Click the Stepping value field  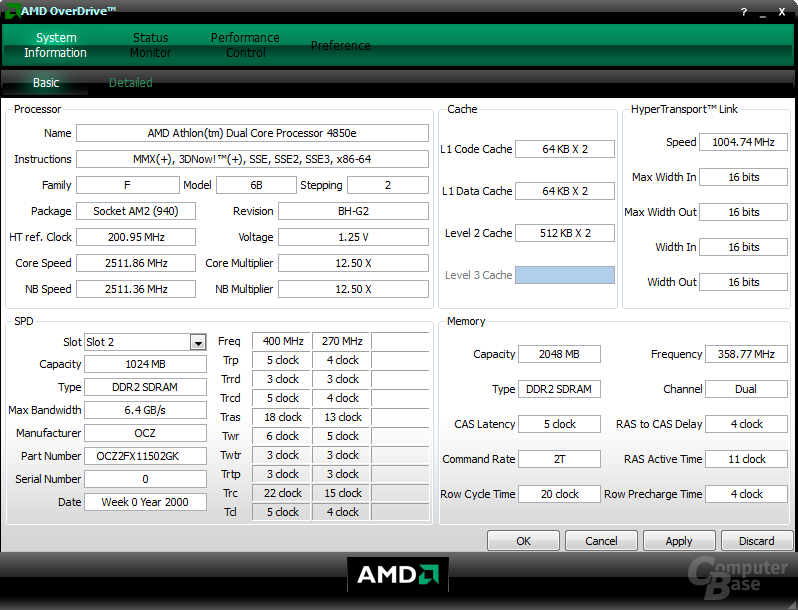(388, 185)
